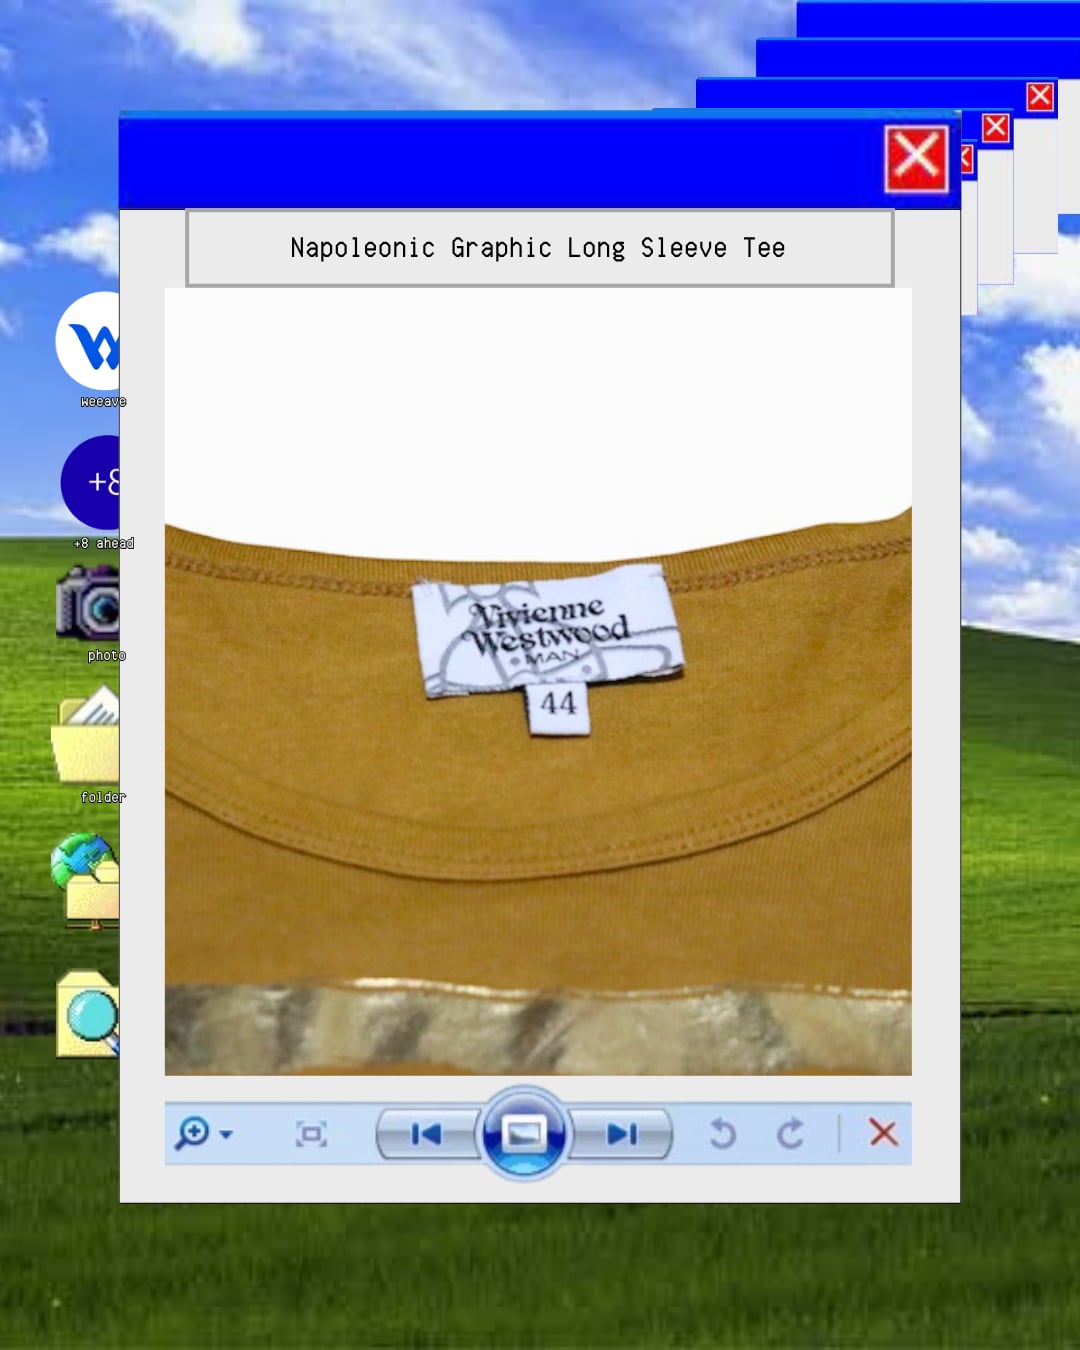
Task: Close the third background window
Action: [x=995, y=128]
